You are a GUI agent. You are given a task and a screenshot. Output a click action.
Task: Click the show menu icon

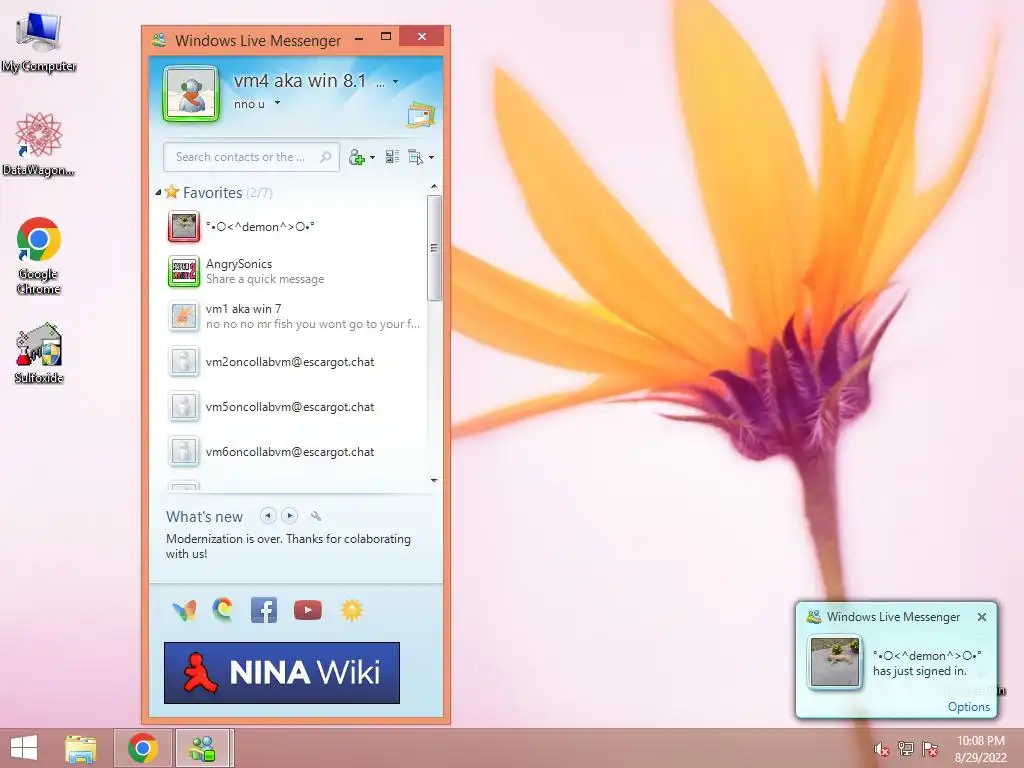[x=415, y=157]
